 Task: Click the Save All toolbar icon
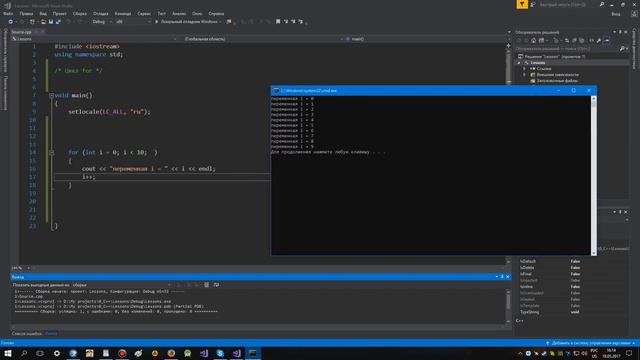[58, 22]
